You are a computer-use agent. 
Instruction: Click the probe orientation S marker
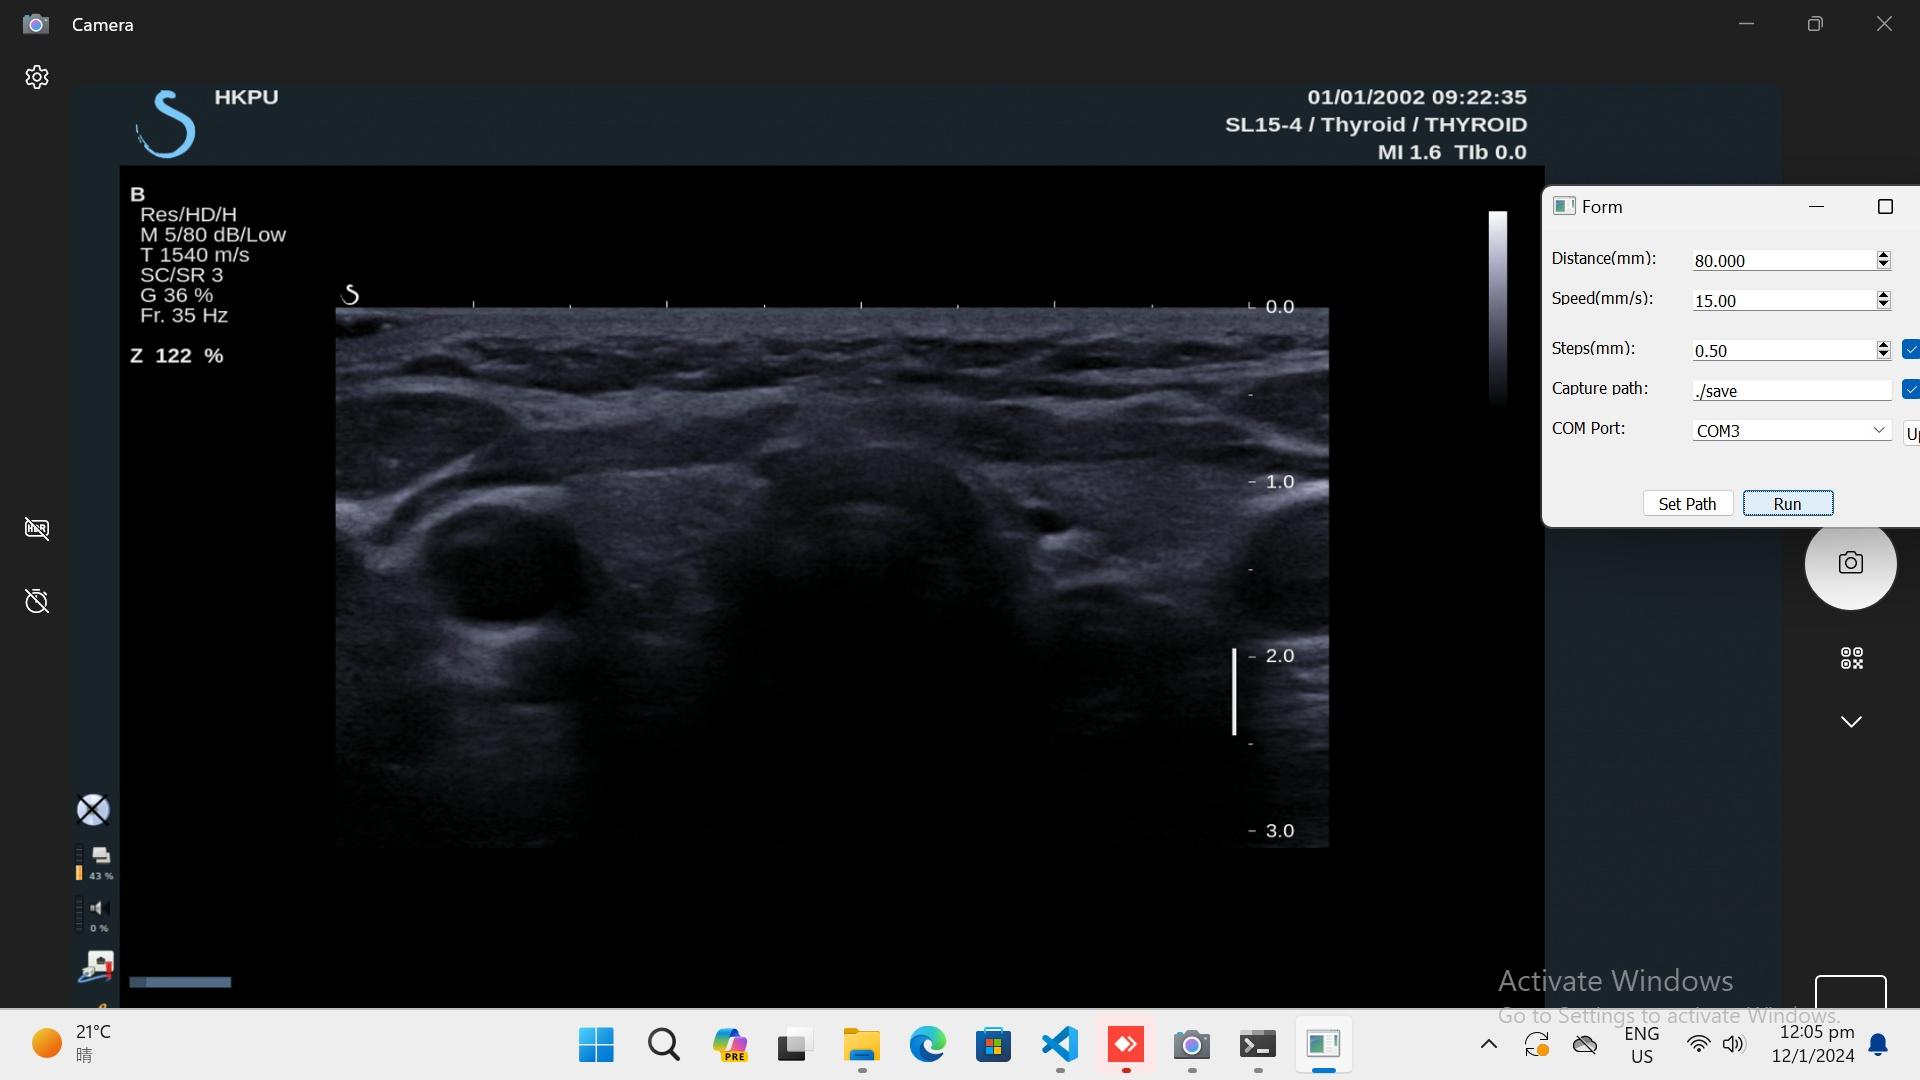point(350,294)
